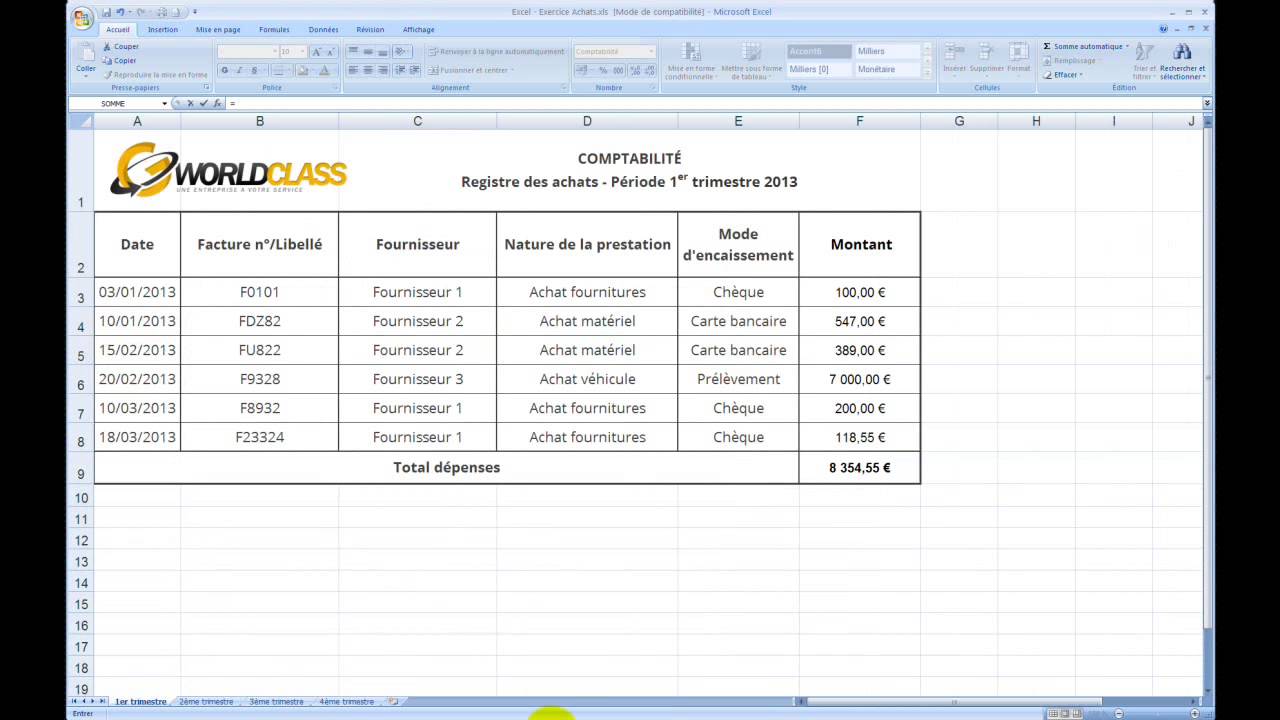Open the Somme automatique dropdown arrow
Image resolution: width=1280 pixels, height=720 pixels.
coord(1127,46)
